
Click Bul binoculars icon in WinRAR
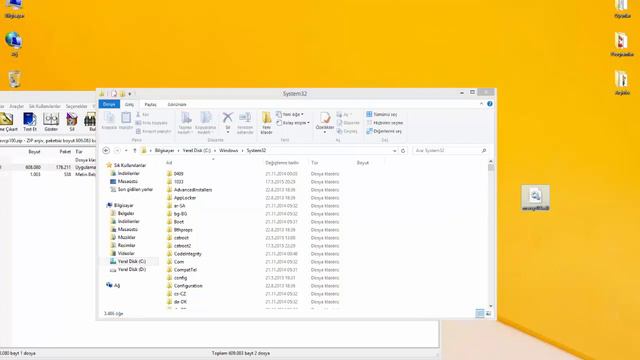pyautogui.click(x=91, y=122)
